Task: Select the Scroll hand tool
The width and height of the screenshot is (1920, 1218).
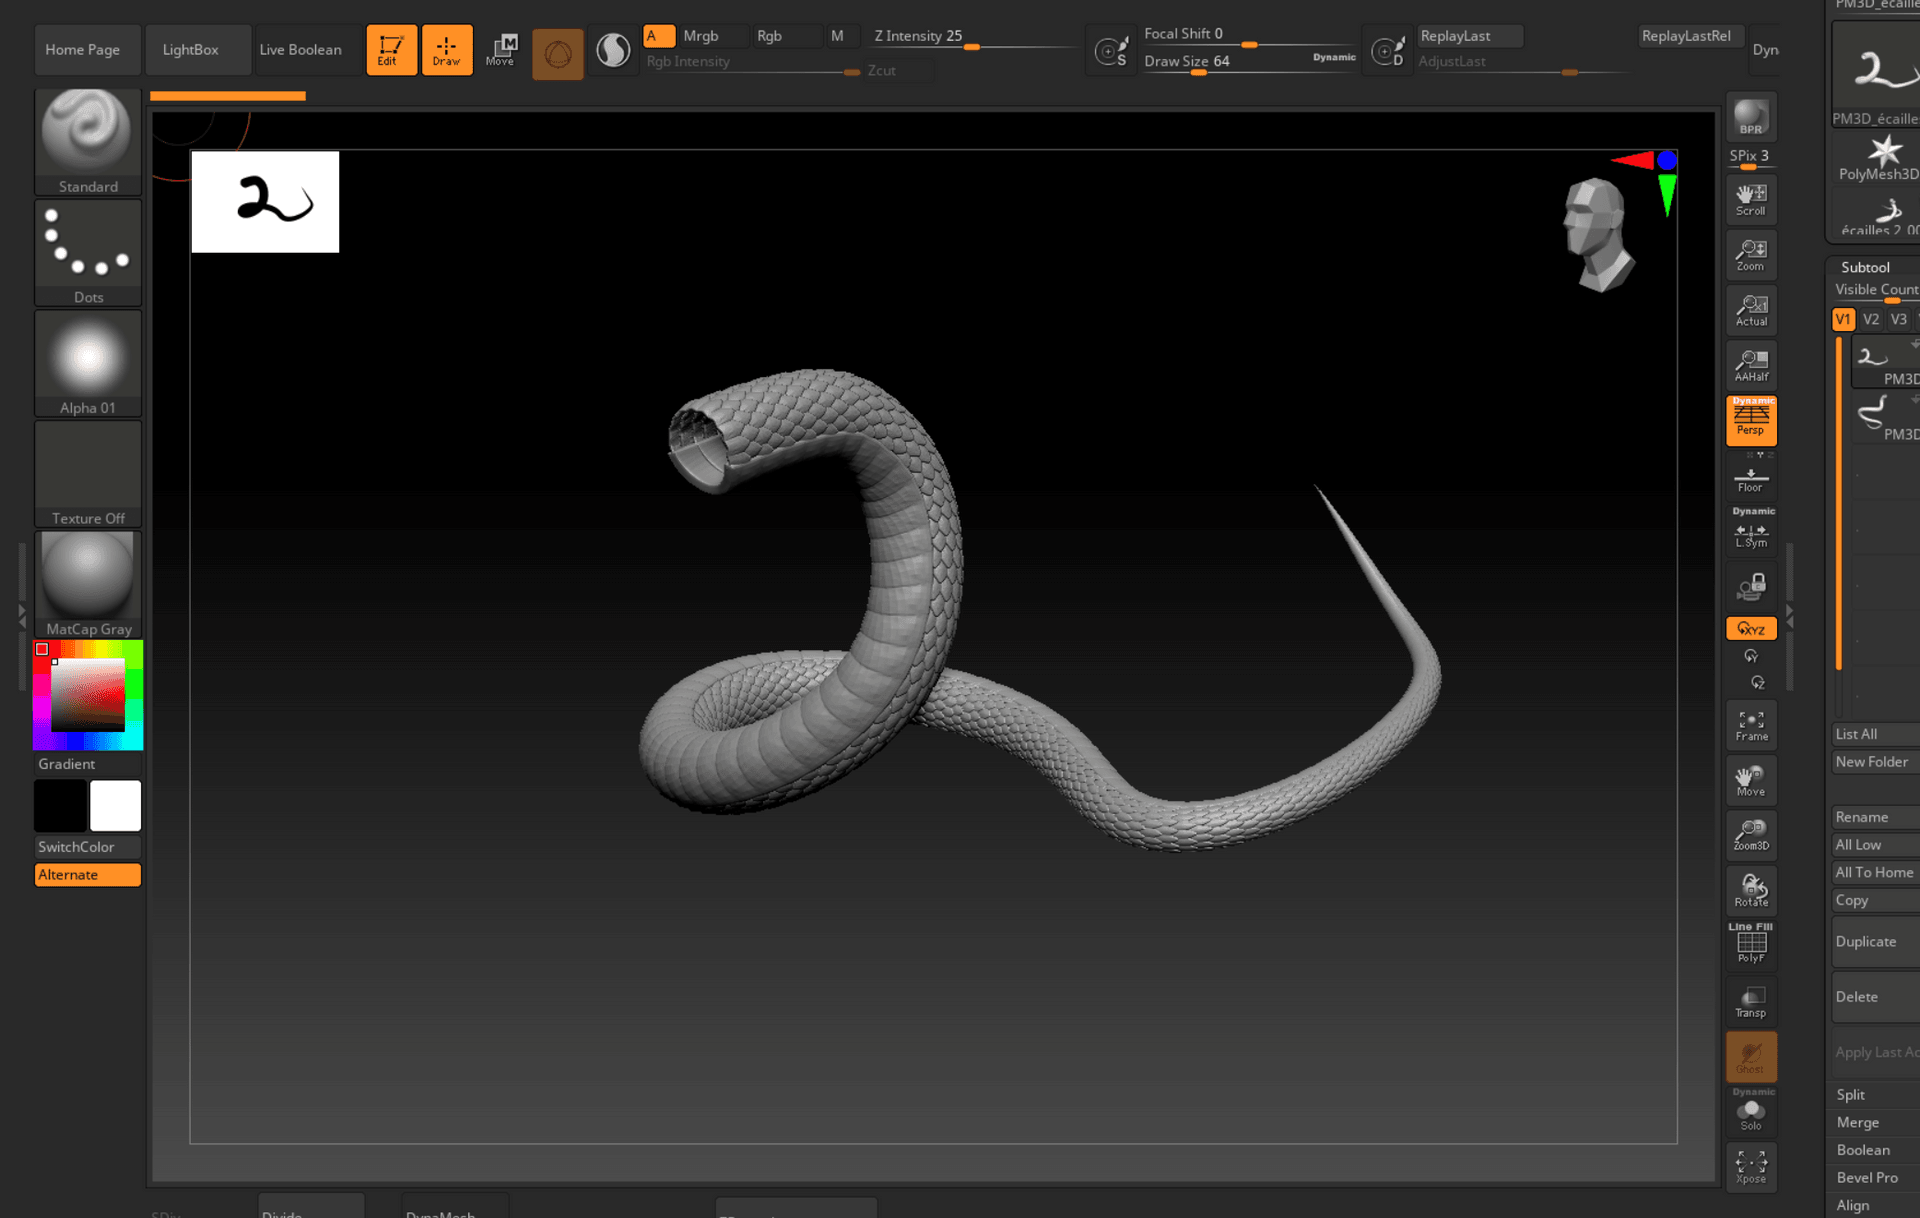Action: (x=1750, y=199)
